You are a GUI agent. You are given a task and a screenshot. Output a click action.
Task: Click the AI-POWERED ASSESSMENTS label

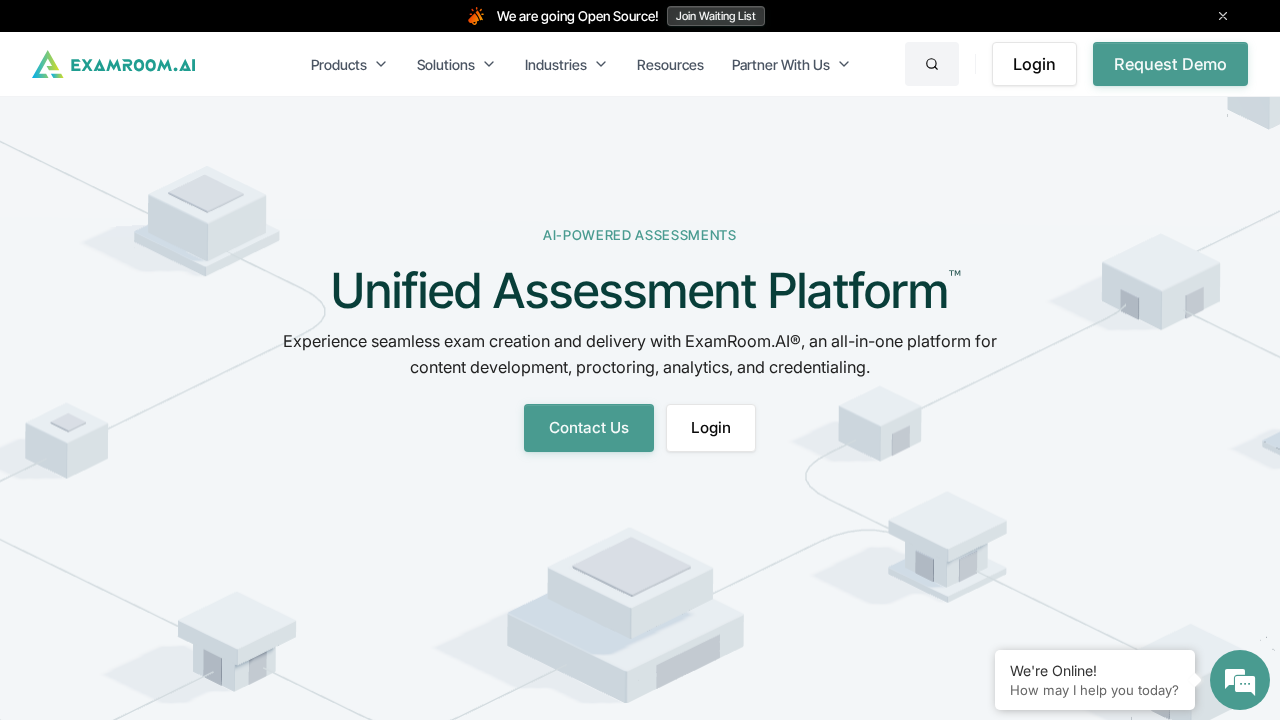tap(639, 235)
